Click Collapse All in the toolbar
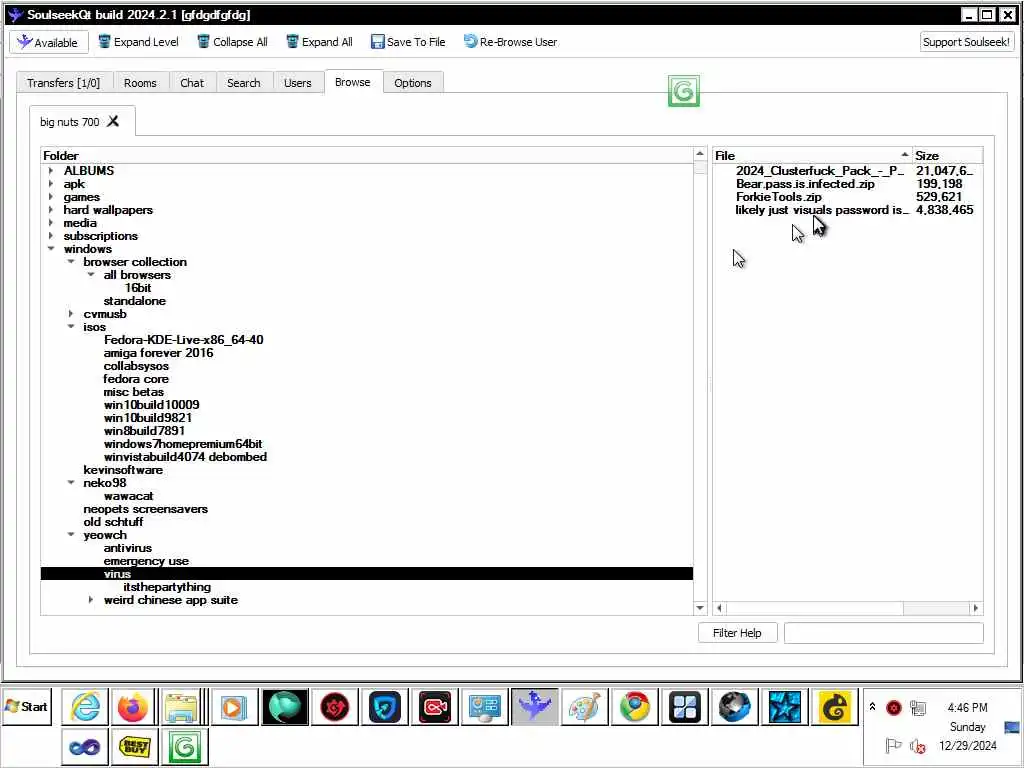 point(233,42)
